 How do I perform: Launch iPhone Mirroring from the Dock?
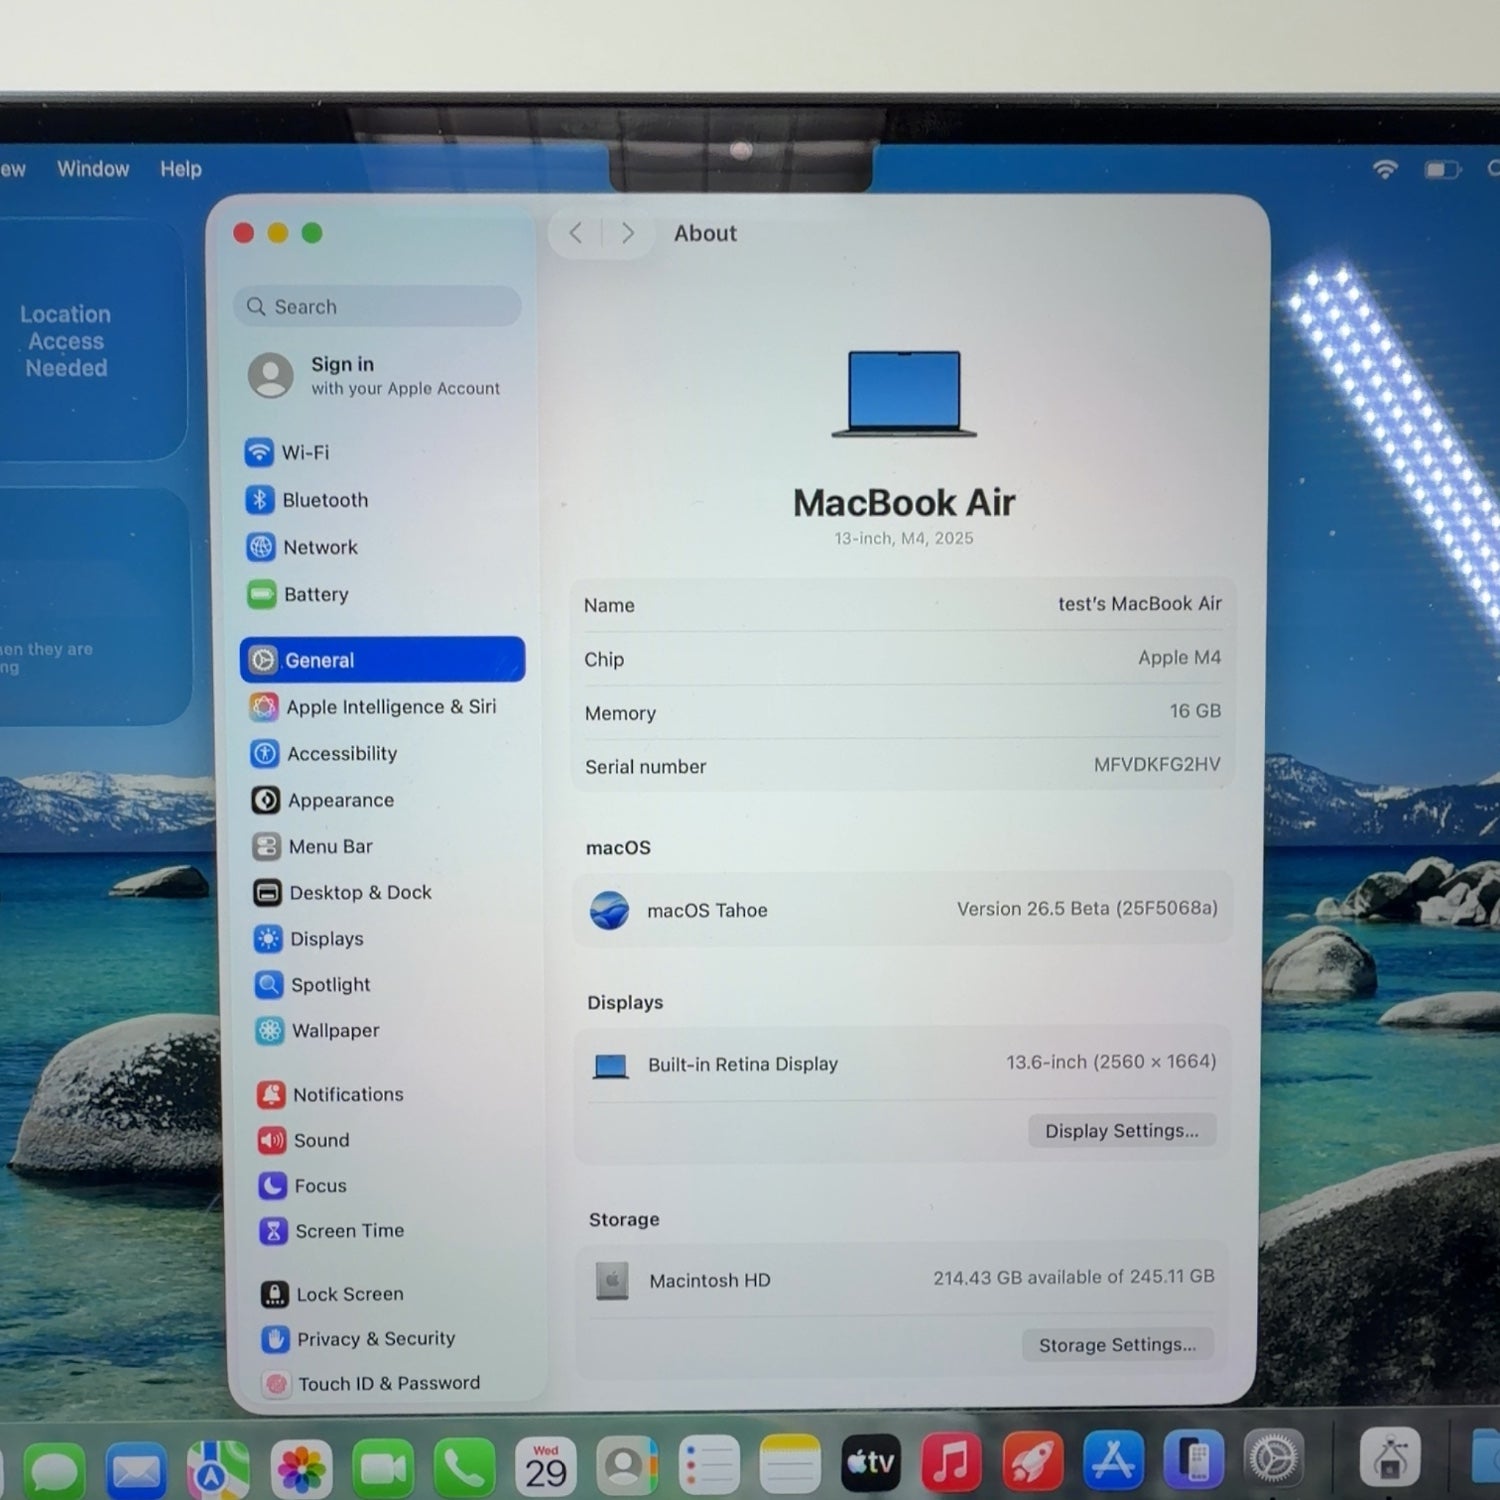(1194, 1460)
